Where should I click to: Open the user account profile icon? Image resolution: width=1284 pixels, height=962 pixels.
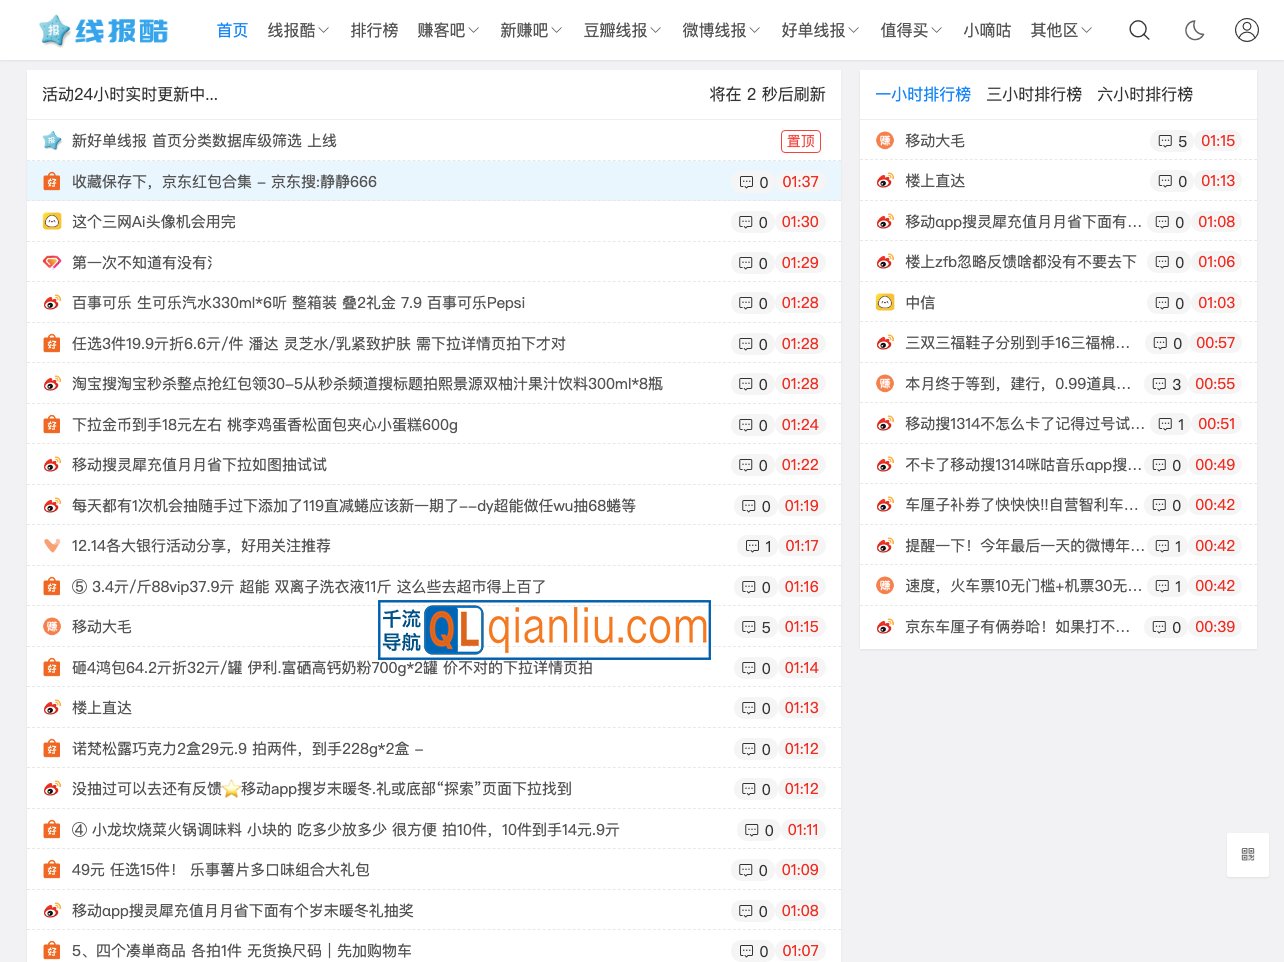tap(1246, 30)
